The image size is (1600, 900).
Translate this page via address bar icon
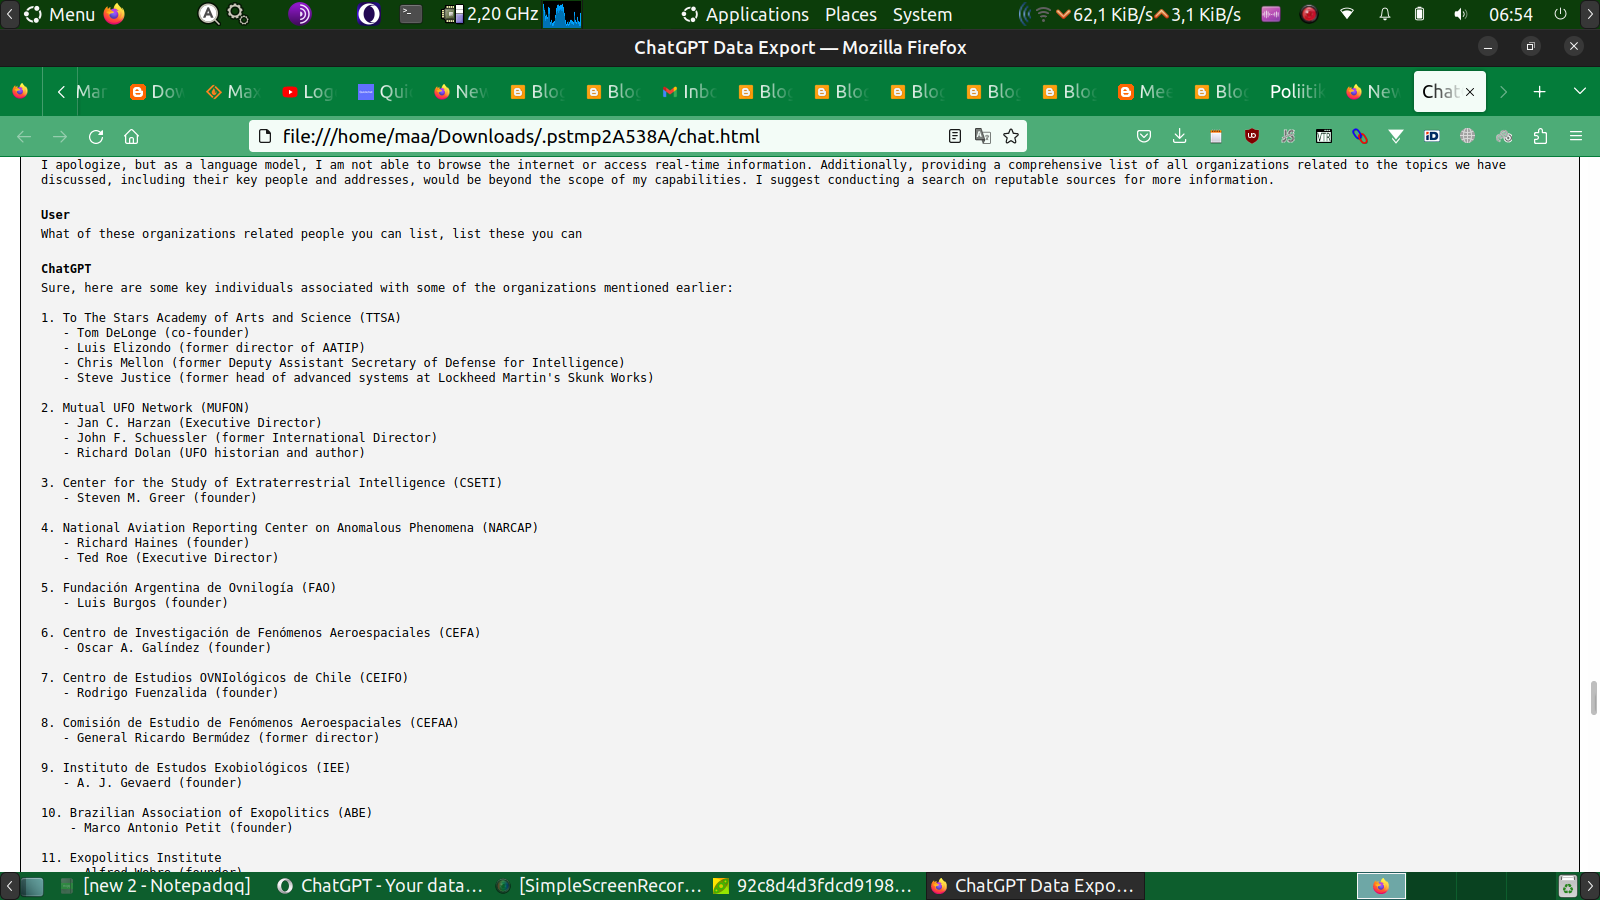[x=983, y=136]
